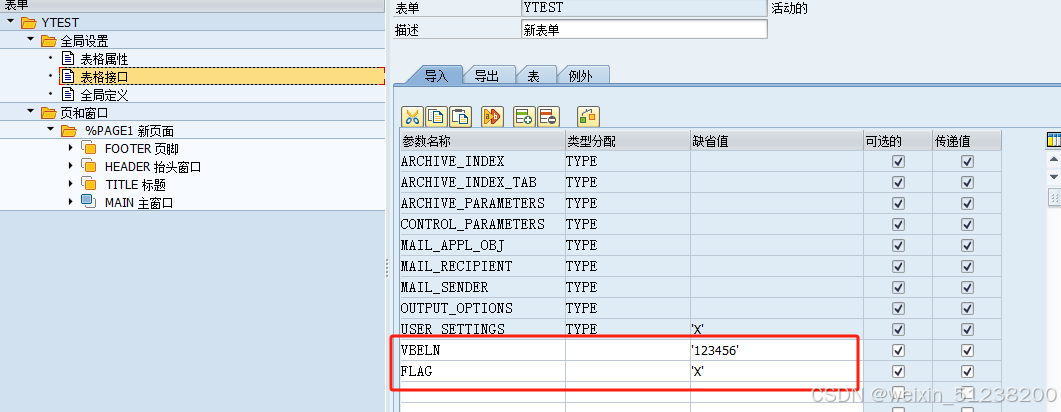Click the %PAGE1 page folder icon

point(68,131)
